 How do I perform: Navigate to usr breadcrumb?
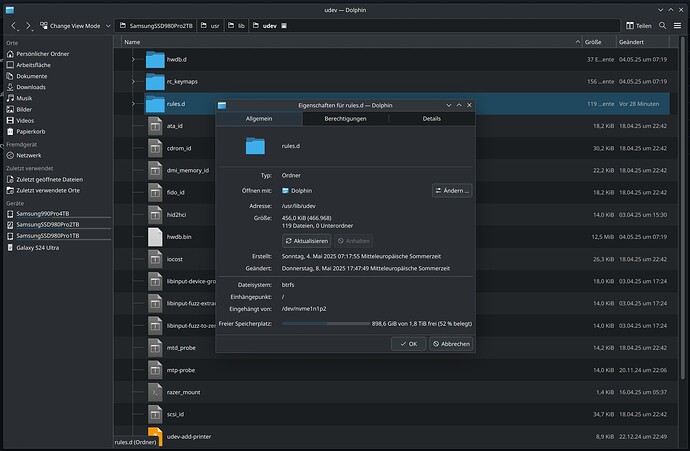pos(210,26)
